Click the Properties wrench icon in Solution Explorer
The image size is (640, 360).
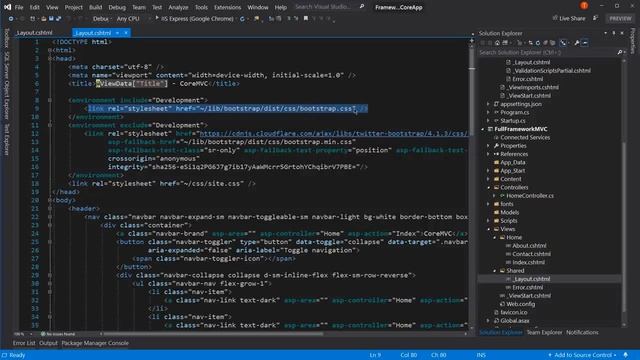[x=577, y=43]
